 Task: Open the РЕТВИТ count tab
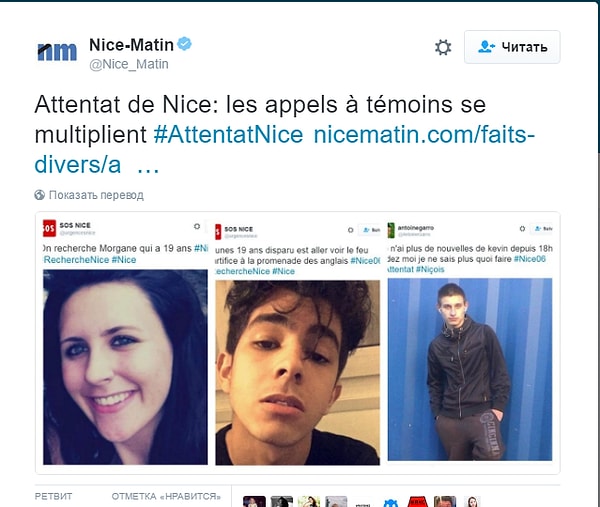coord(53,496)
